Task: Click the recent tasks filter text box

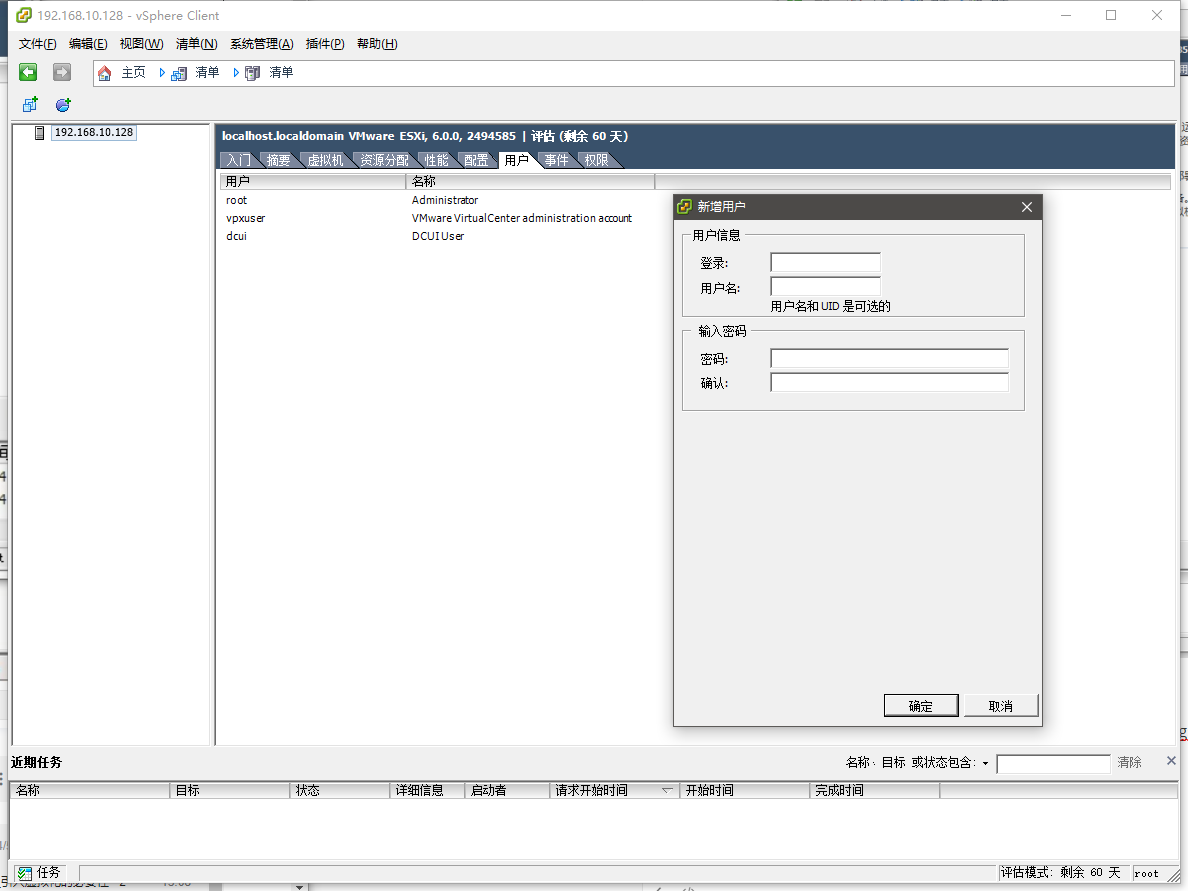Action: pyautogui.click(x=1053, y=764)
